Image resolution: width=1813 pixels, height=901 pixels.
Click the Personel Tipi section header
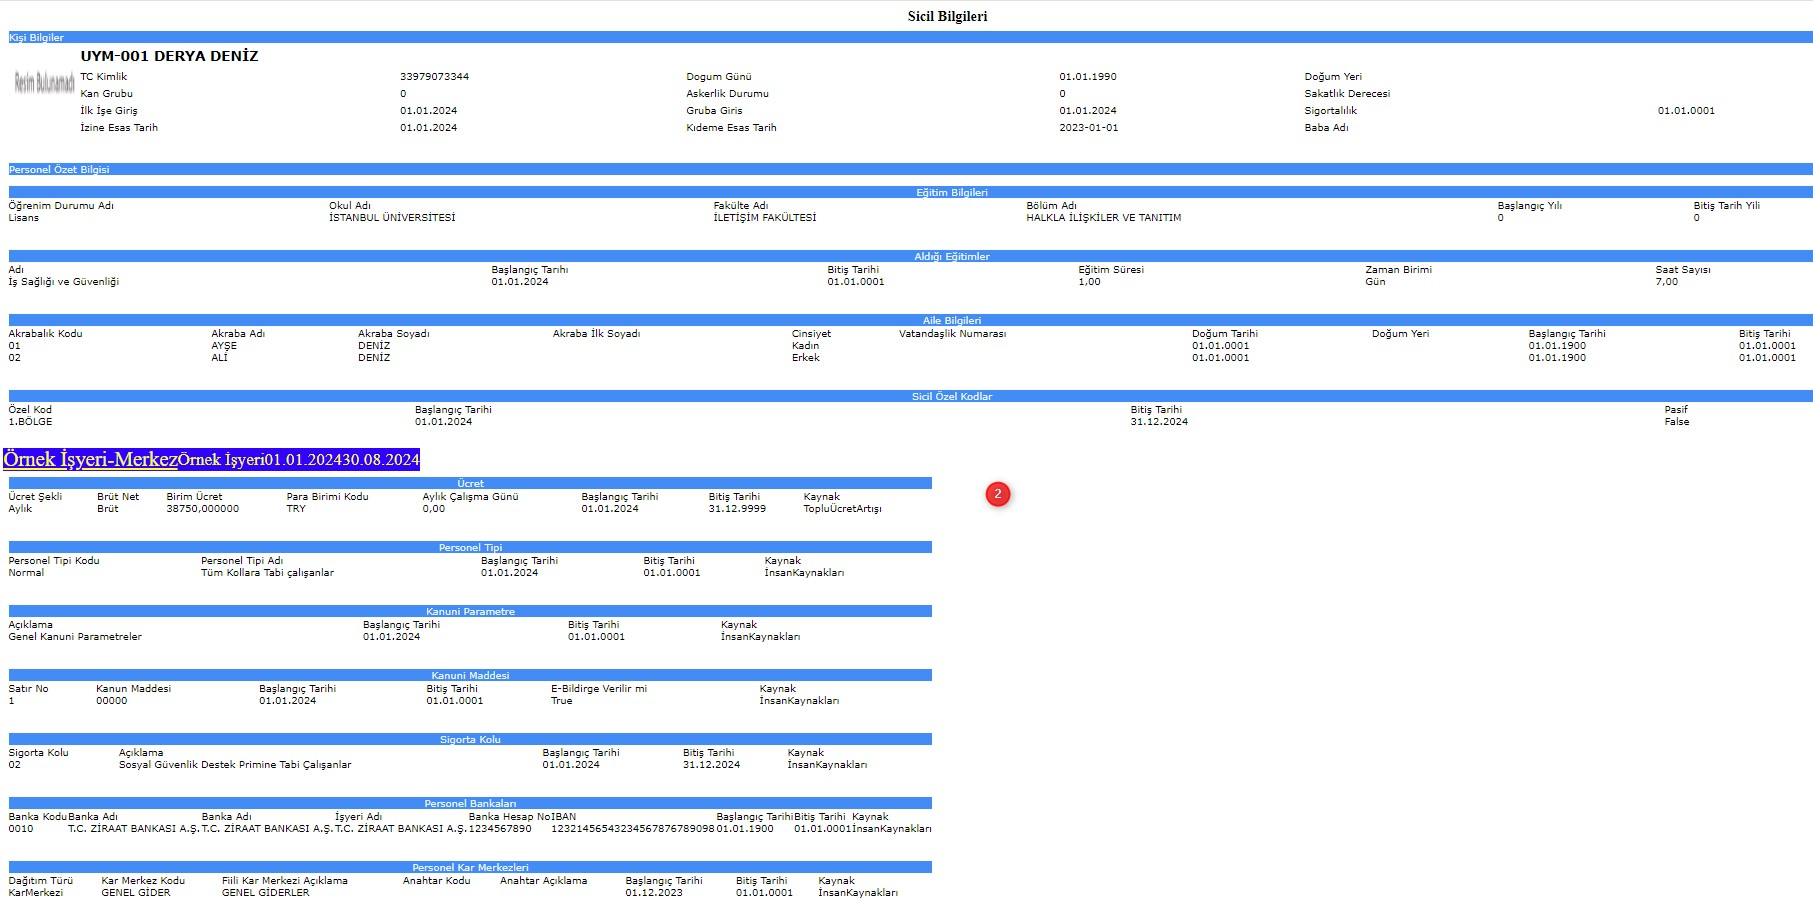click(x=470, y=547)
